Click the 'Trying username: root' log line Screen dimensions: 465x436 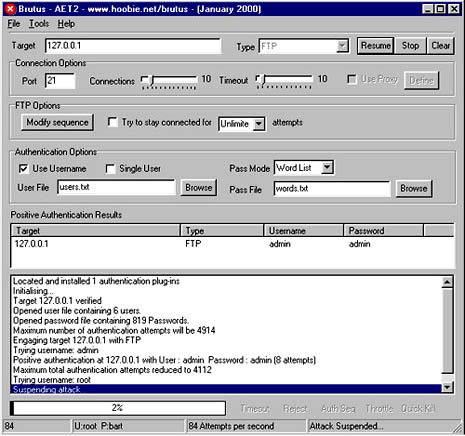(52, 380)
